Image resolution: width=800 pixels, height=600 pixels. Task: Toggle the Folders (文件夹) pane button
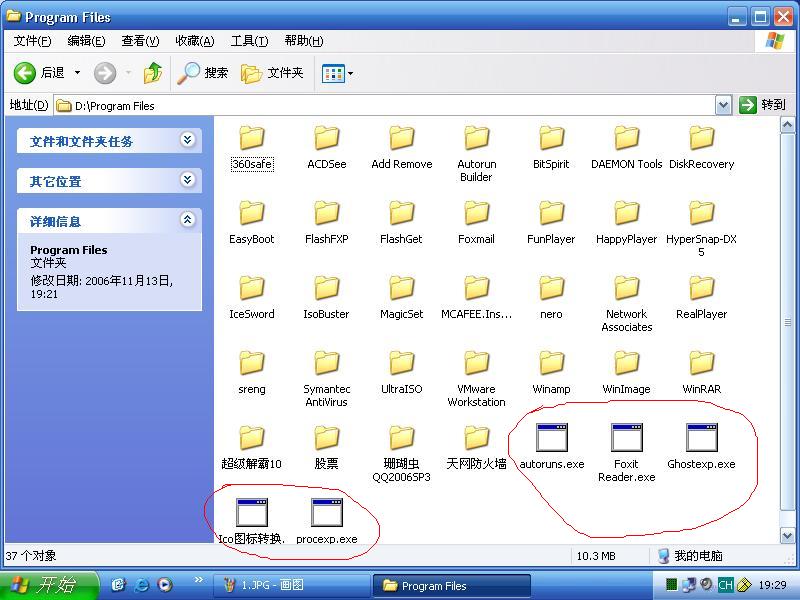click(272, 73)
